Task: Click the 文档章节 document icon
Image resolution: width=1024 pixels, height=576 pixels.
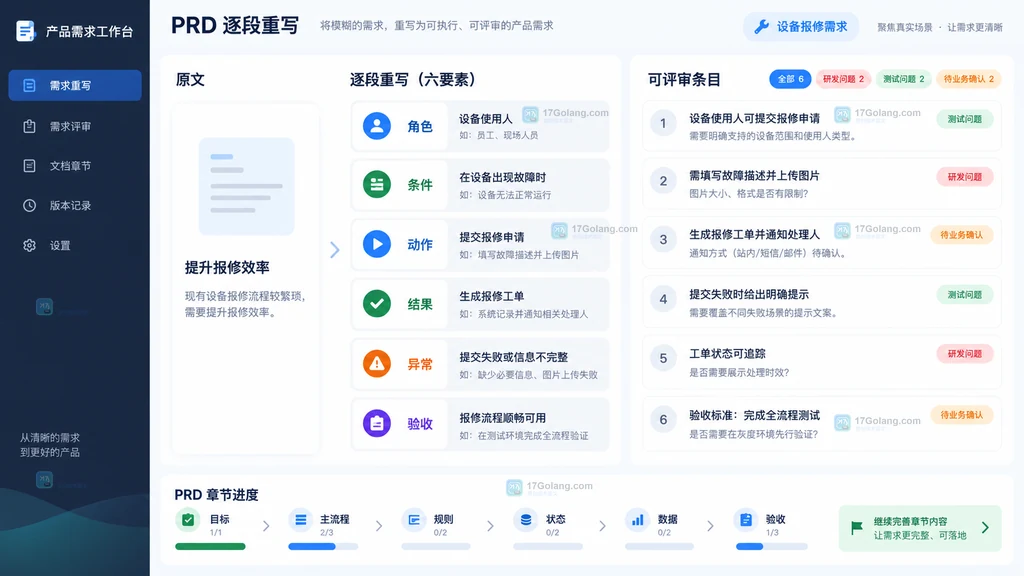Action: 29,166
